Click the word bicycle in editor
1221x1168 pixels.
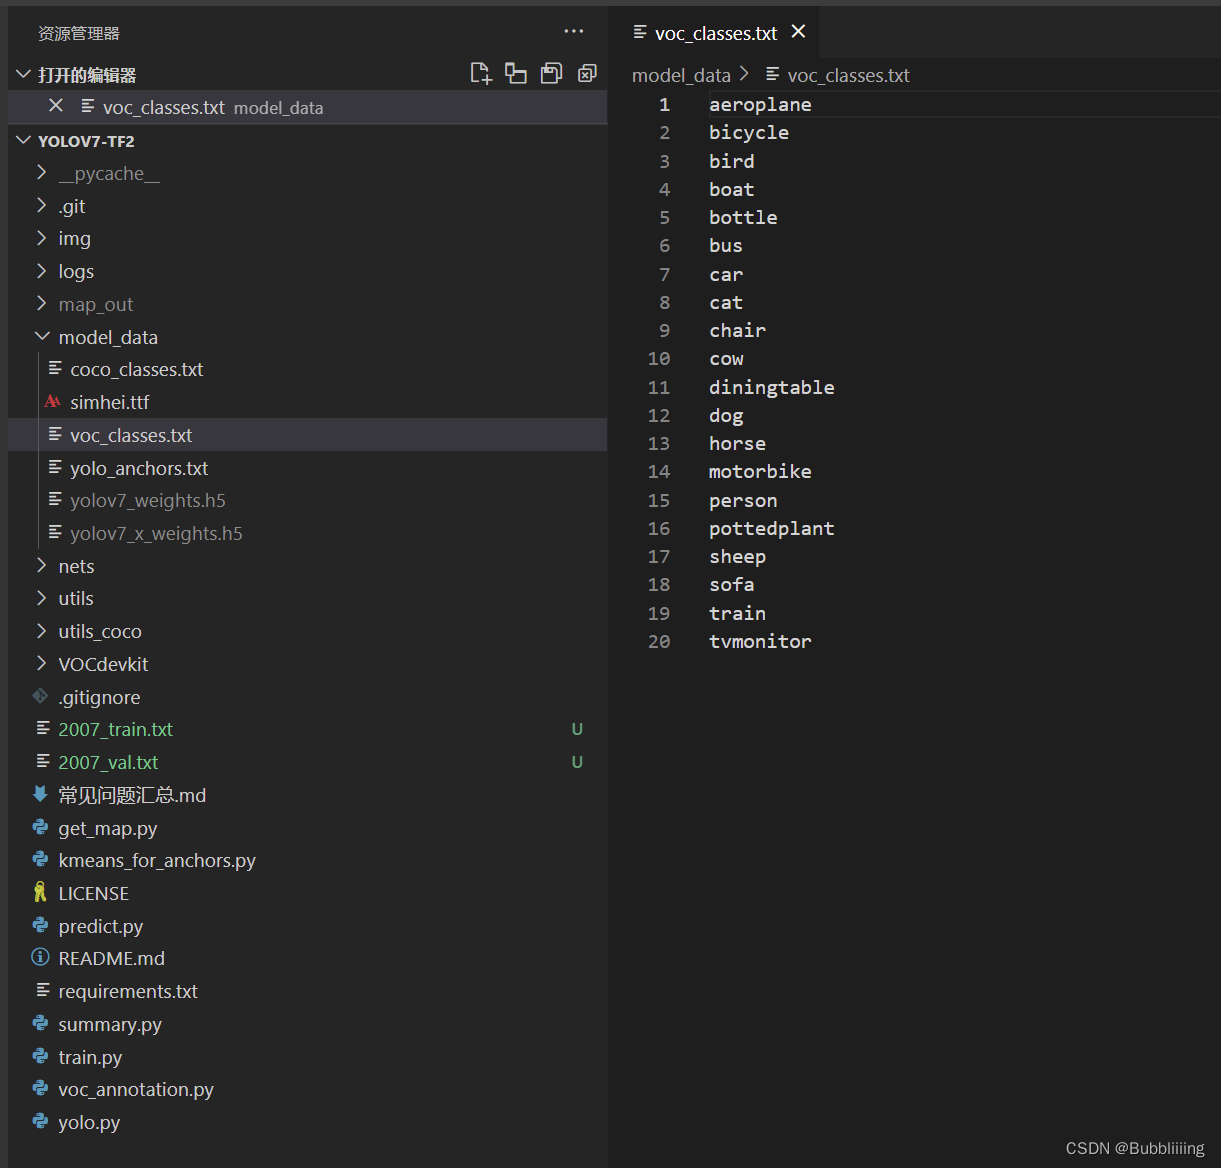tap(749, 132)
